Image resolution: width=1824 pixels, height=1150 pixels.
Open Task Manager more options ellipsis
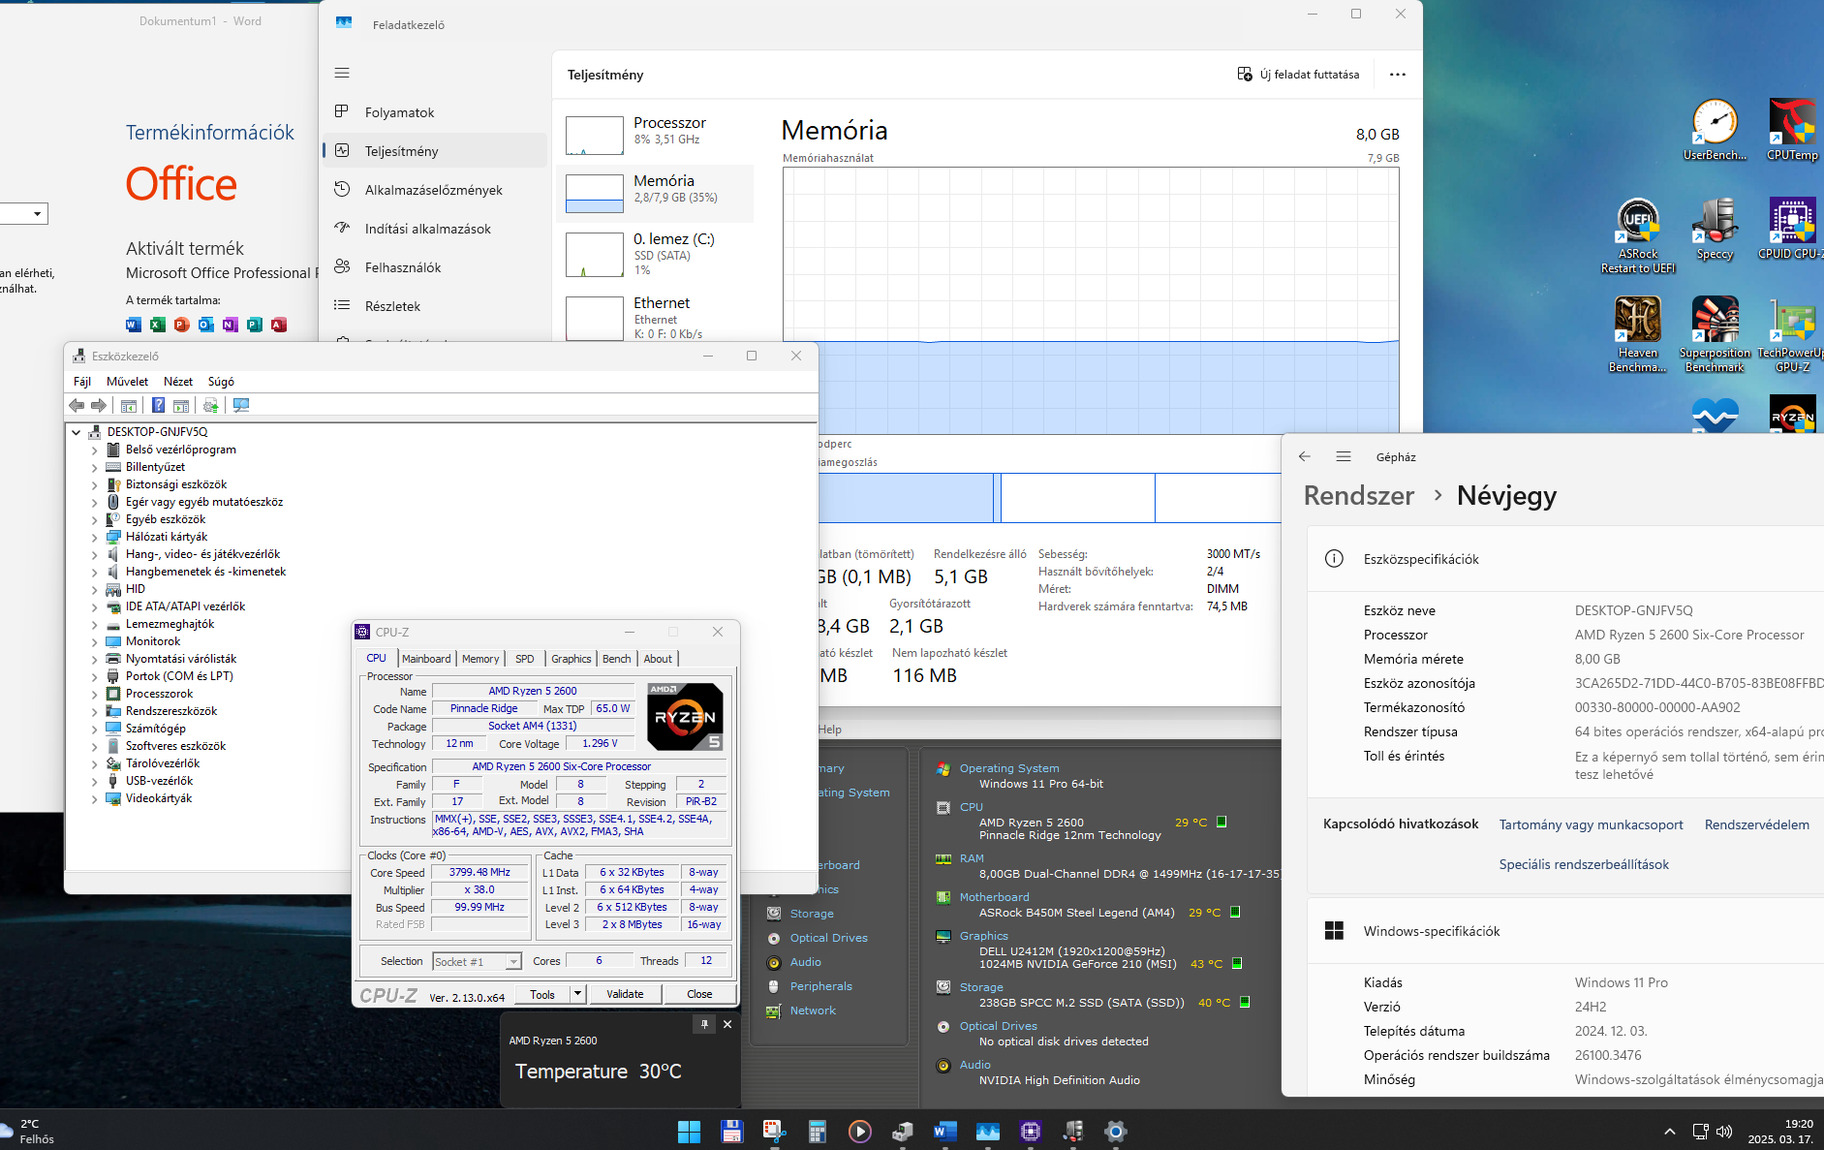point(1397,74)
